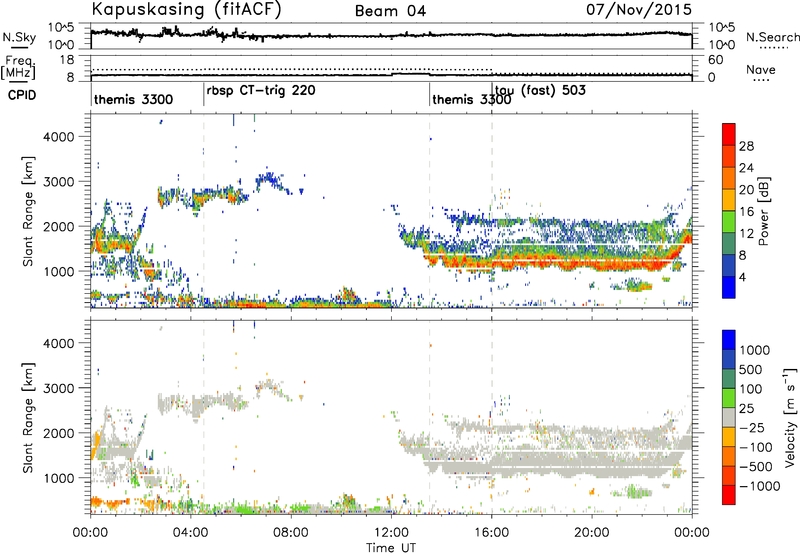Select the Beam 04 label
800x554 pixels.
(390, 11)
